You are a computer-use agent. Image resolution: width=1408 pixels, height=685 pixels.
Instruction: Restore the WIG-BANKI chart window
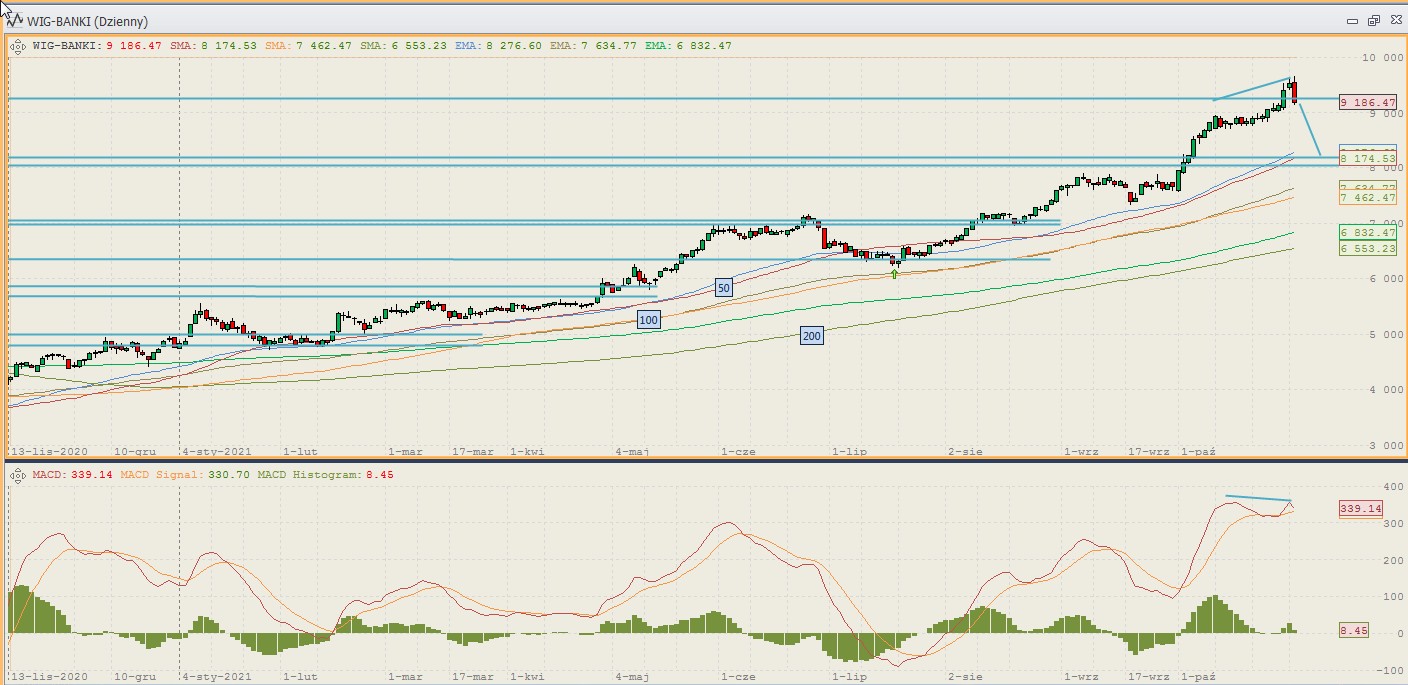click(x=1373, y=20)
